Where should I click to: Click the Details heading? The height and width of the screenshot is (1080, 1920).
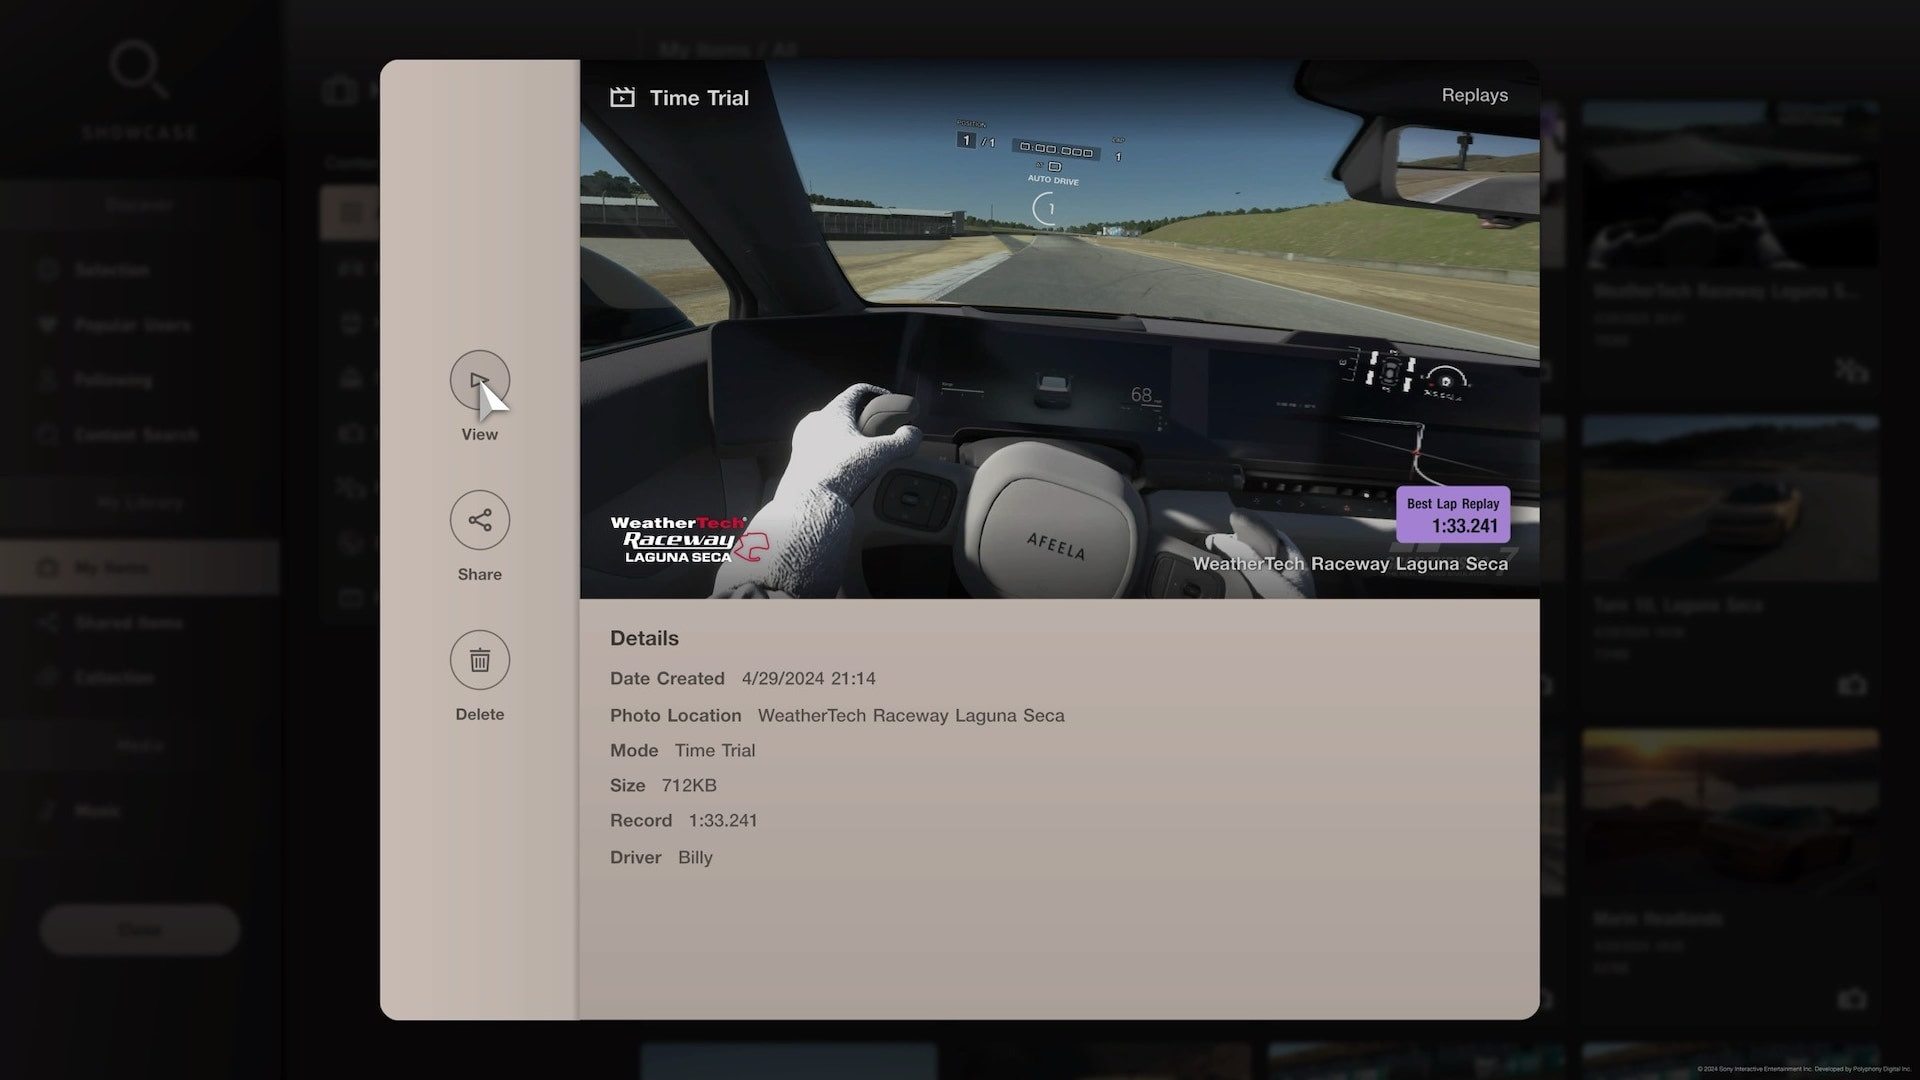tap(644, 638)
